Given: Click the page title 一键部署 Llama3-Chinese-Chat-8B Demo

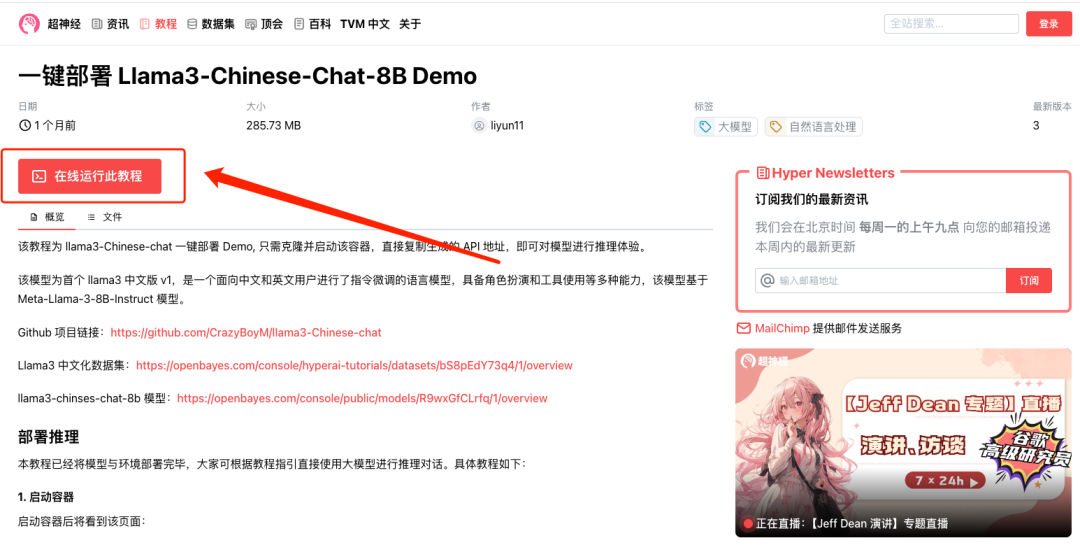Looking at the screenshot, I should 247,76.
